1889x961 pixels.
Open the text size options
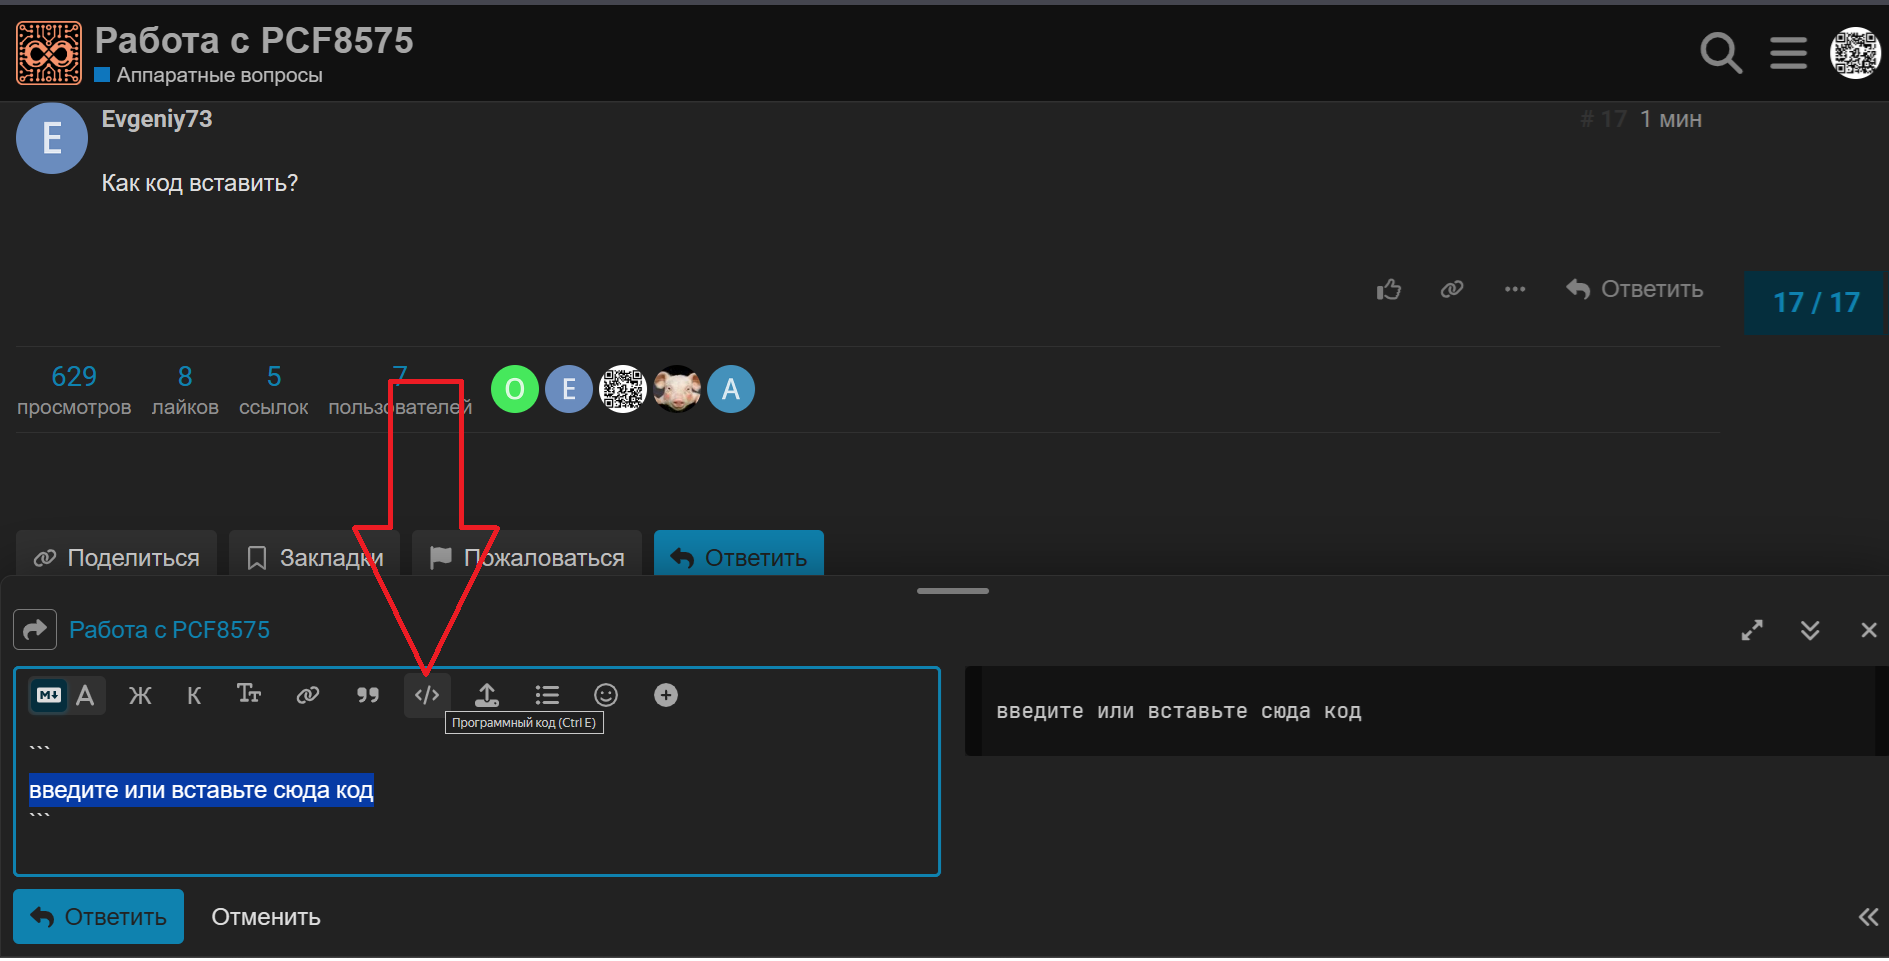pyautogui.click(x=249, y=694)
